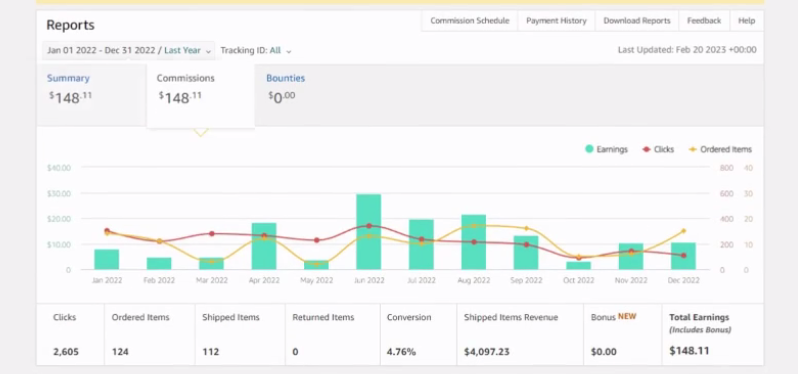View Payment History

[556, 21]
